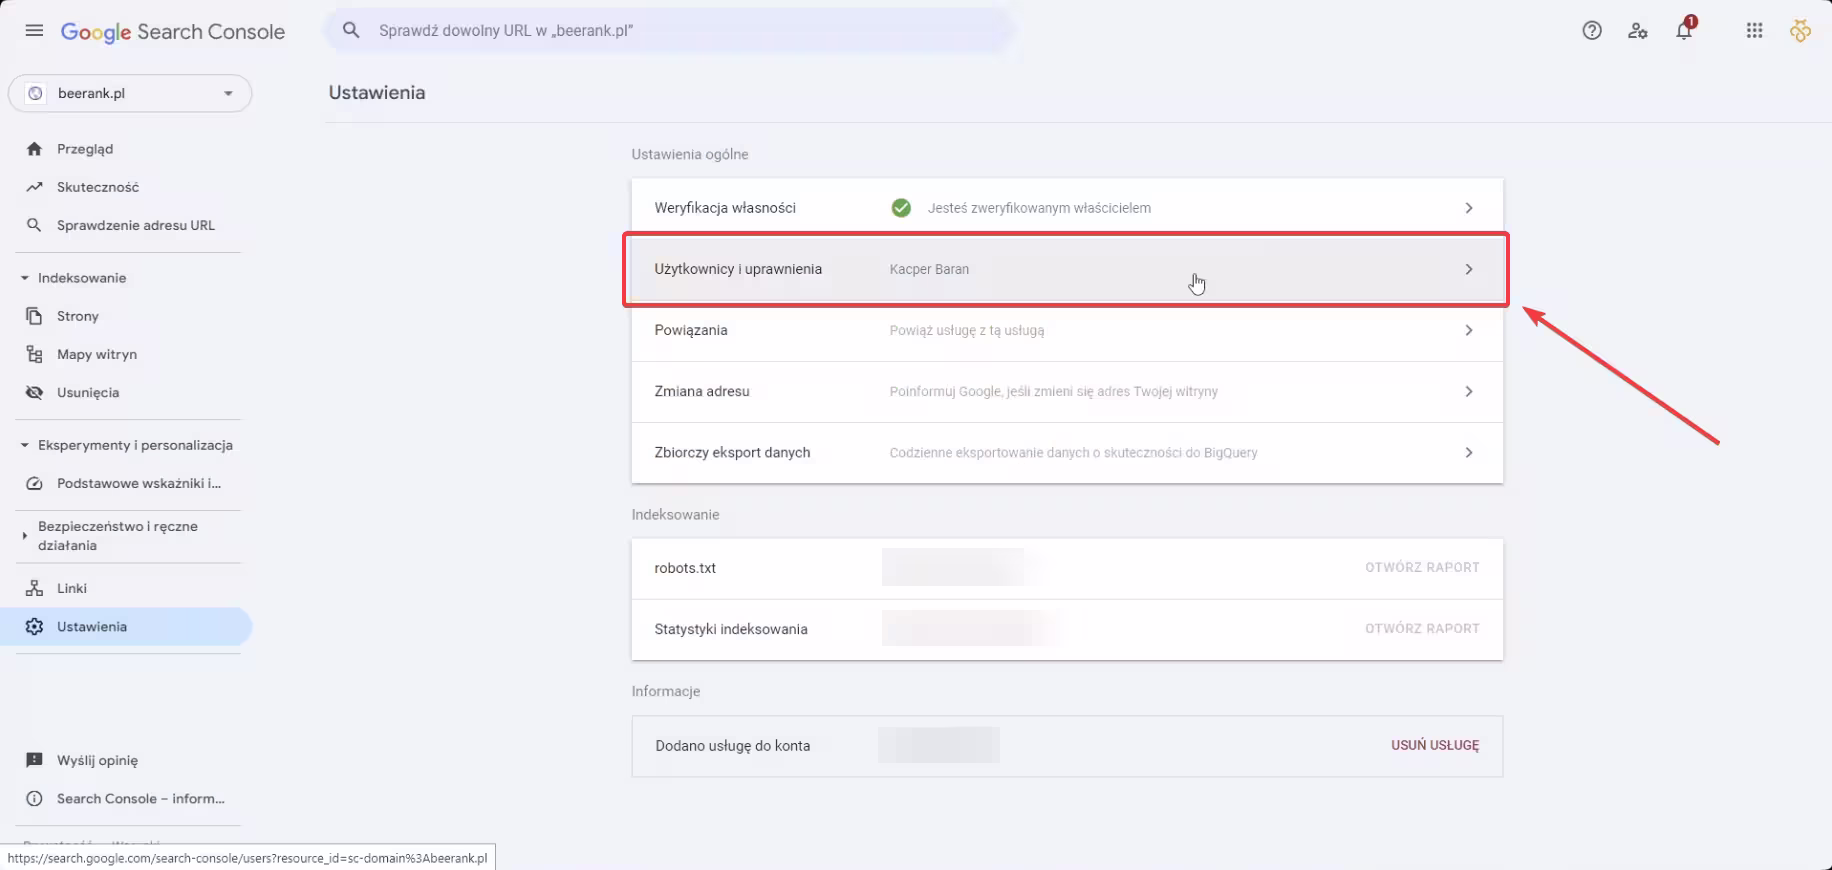Viewport: 1832px width, 870px height.
Task: Expand Bezpieczeństwo i ręczne działania section
Action: coord(25,536)
